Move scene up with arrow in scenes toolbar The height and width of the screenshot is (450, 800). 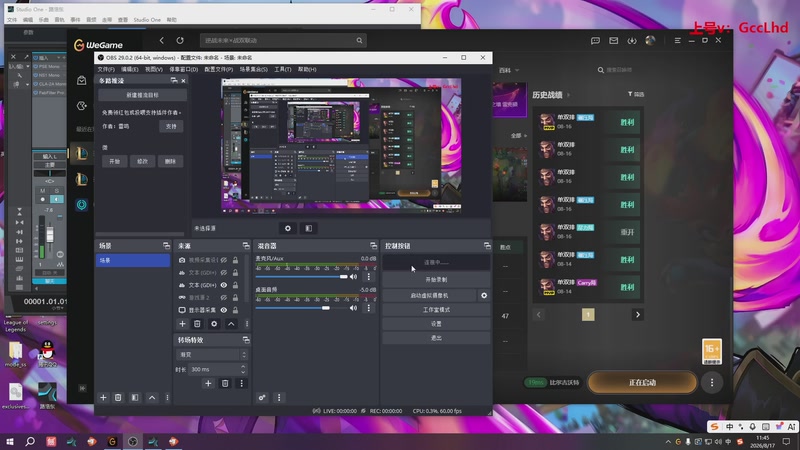[x=152, y=397]
